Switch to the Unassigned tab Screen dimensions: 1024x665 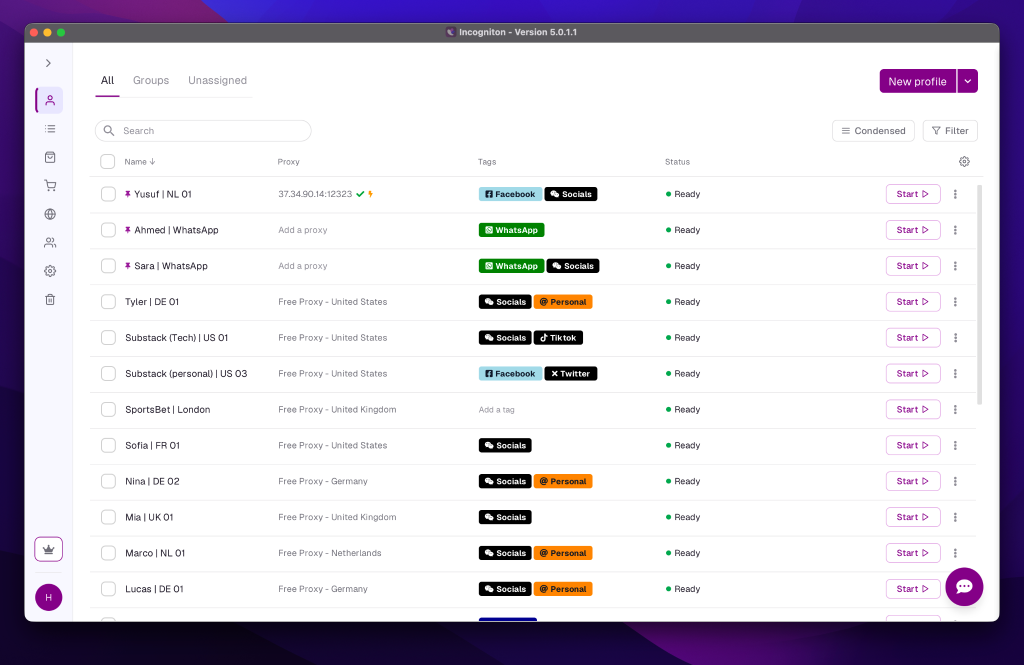(x=217, y=80)
